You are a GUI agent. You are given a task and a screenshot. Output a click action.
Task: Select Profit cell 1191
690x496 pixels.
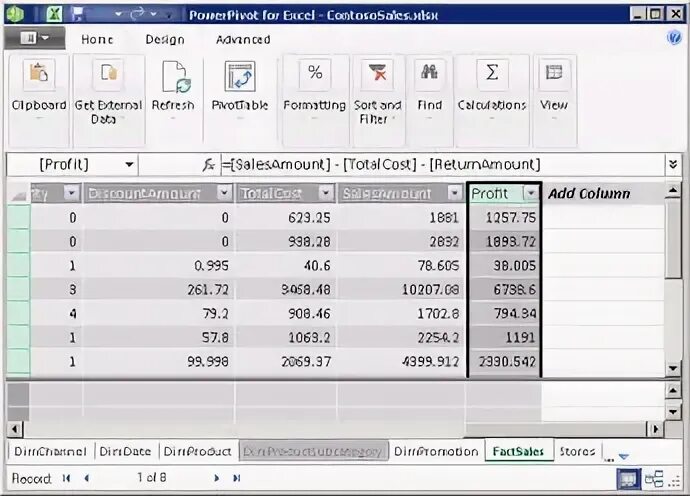coord(503,337)
